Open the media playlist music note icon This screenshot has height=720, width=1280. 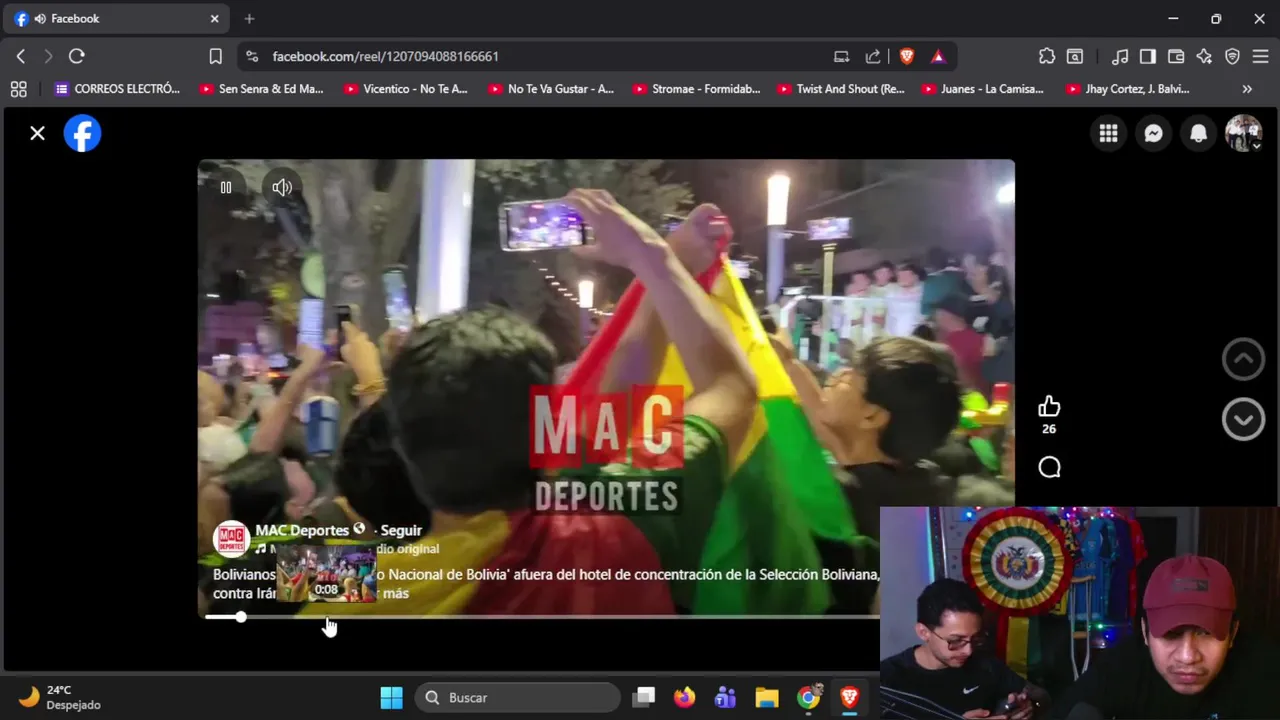tap(1120, 56)
